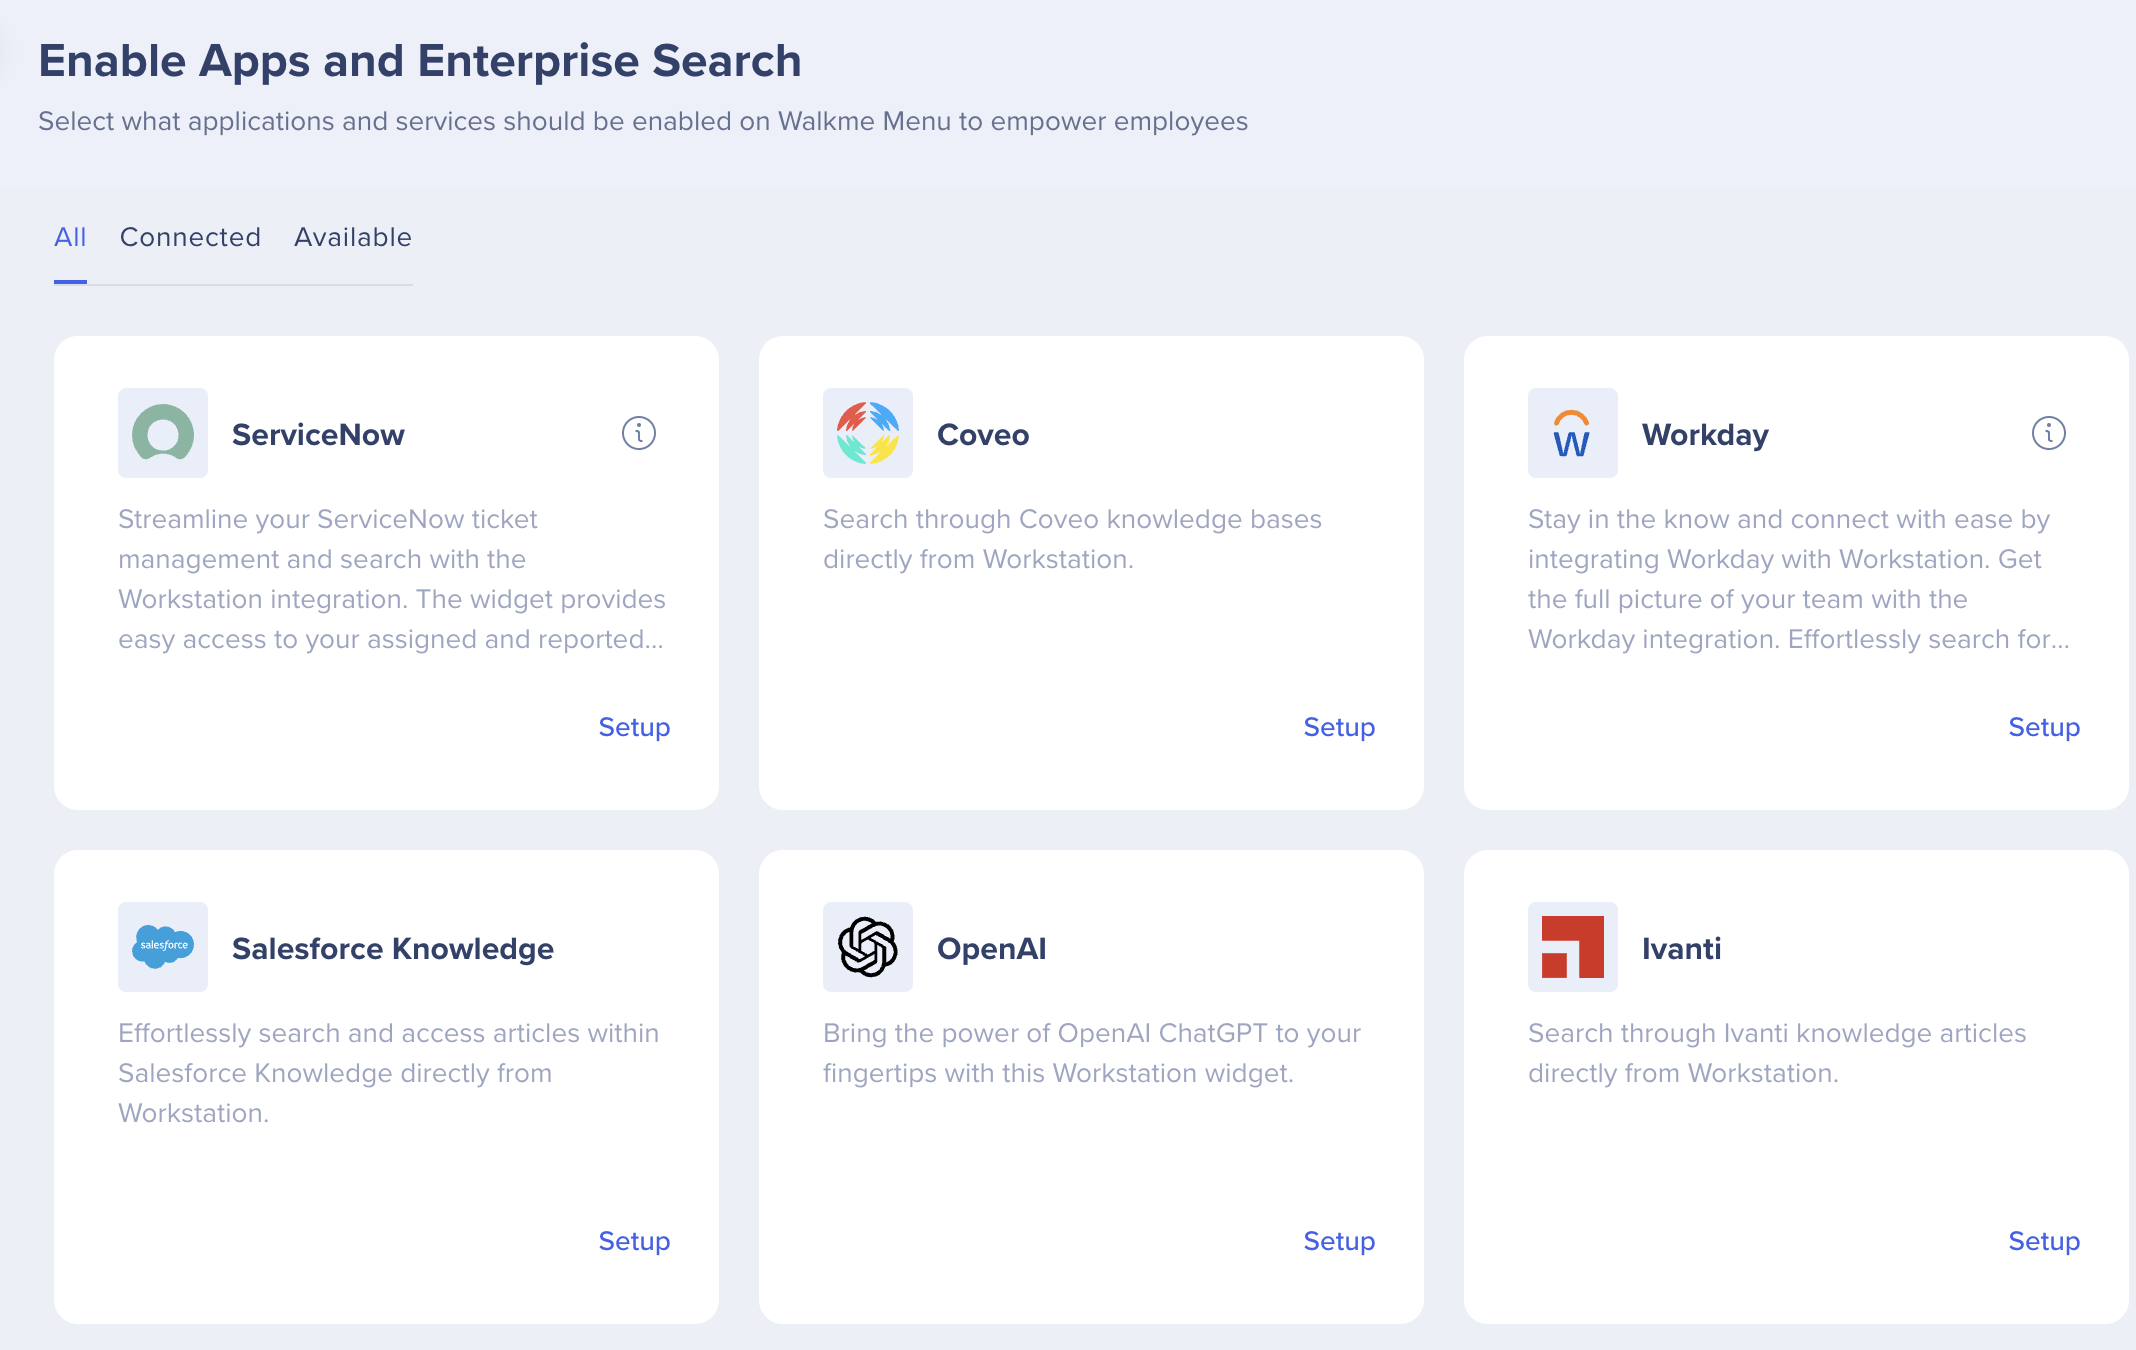Switch to the Connected tab
The width and height of the screenshot is (2136, 1350).
(190, 237)
